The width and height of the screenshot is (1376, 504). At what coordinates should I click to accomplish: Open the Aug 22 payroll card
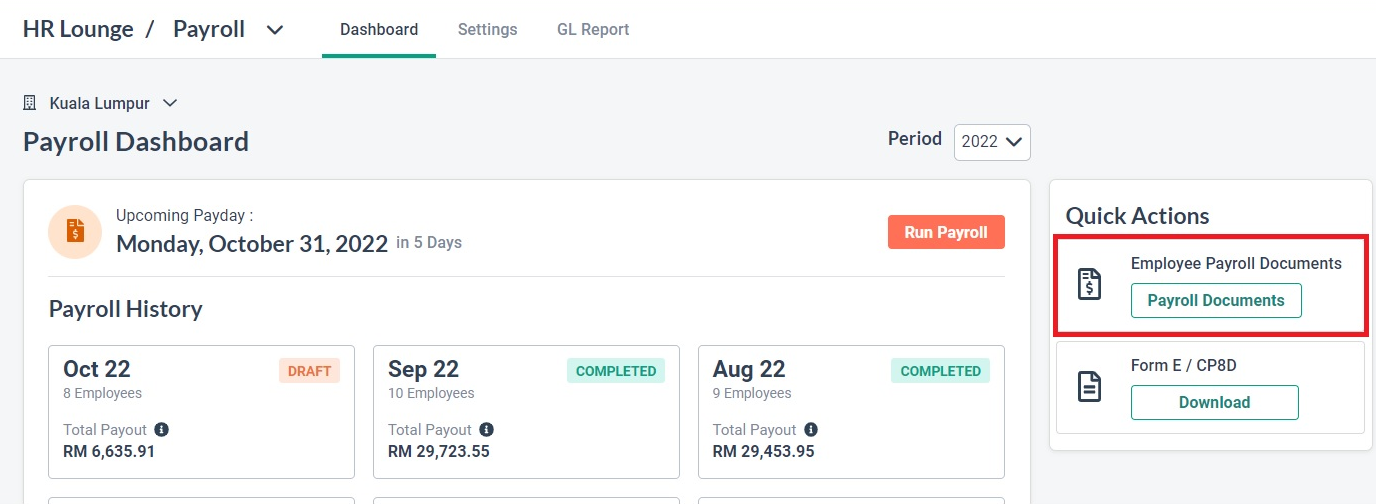coord(851,412)
